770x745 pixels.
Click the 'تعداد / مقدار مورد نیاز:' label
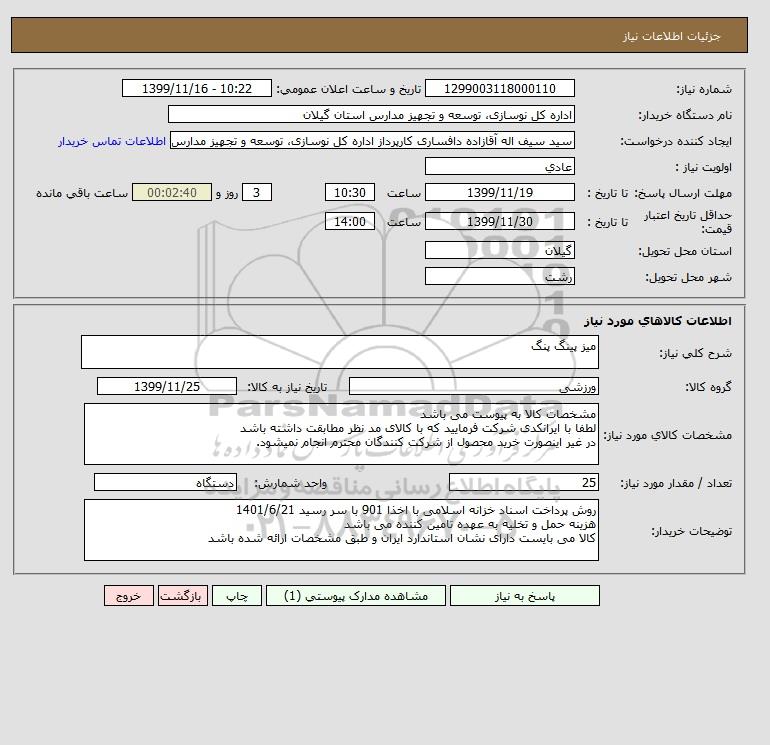pyautogui.click(x=676, y=483)
